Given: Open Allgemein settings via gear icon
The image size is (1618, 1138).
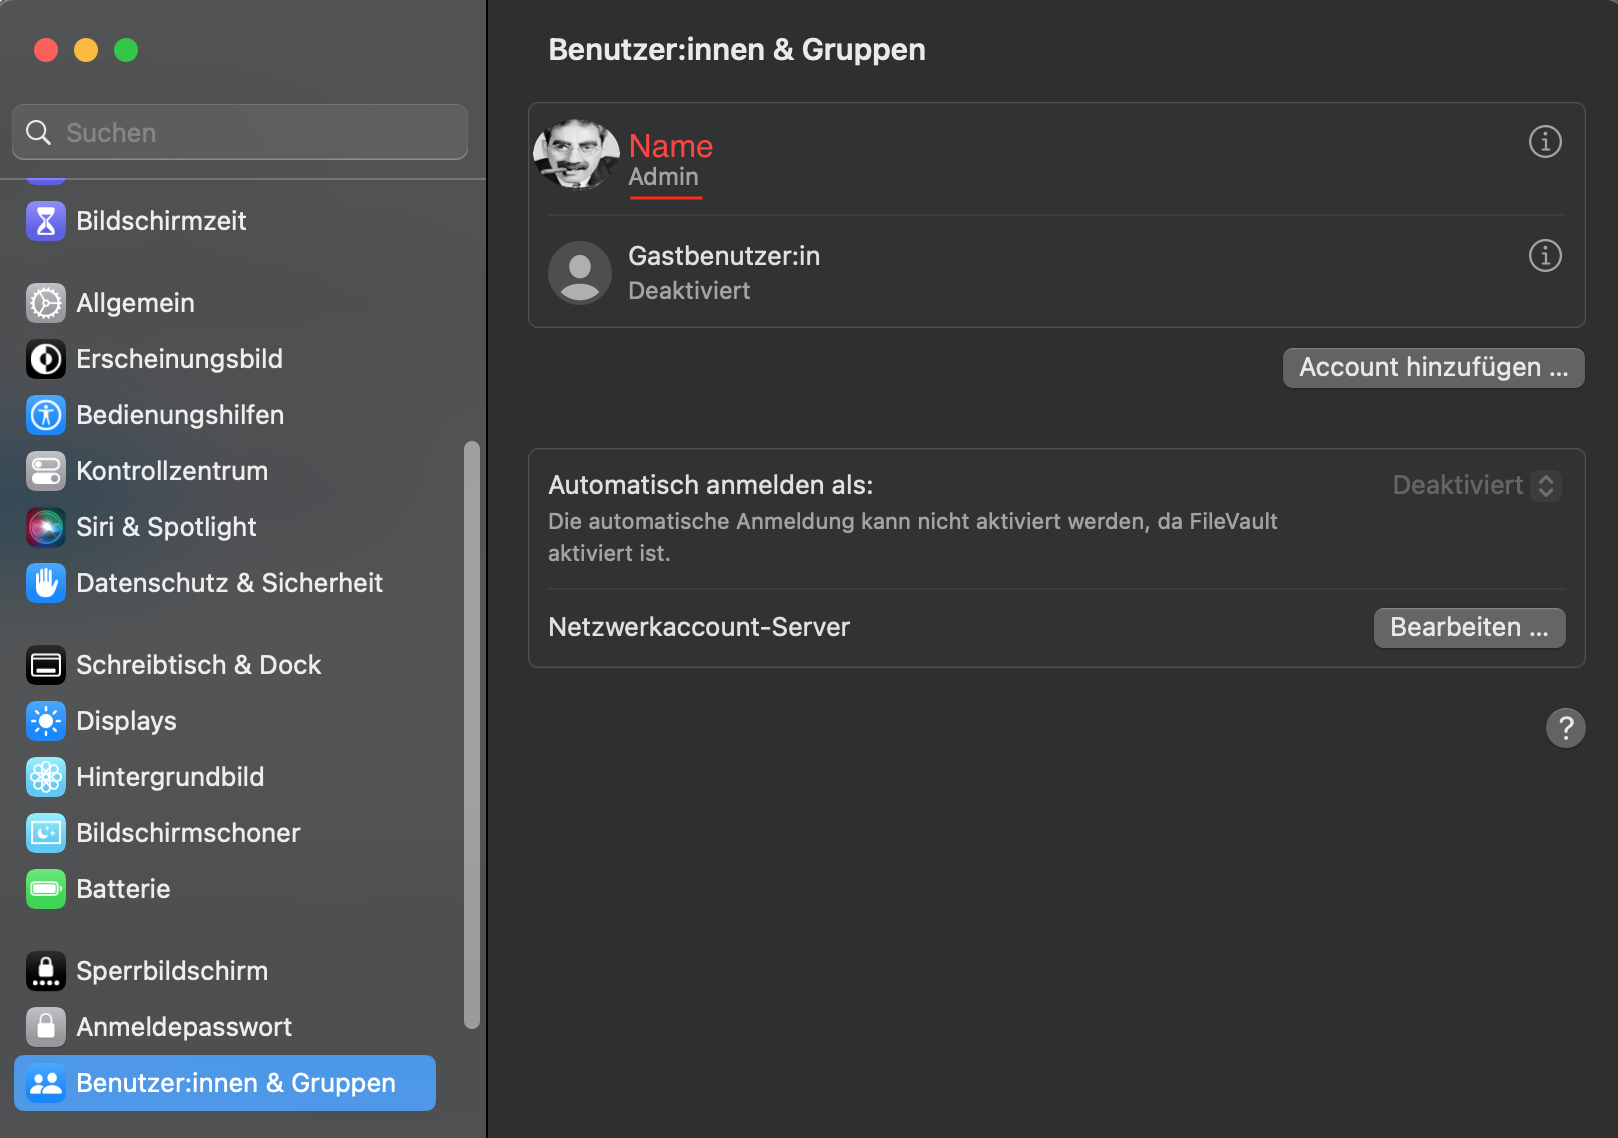Looking at the screenshot, I should coord(46,303).
